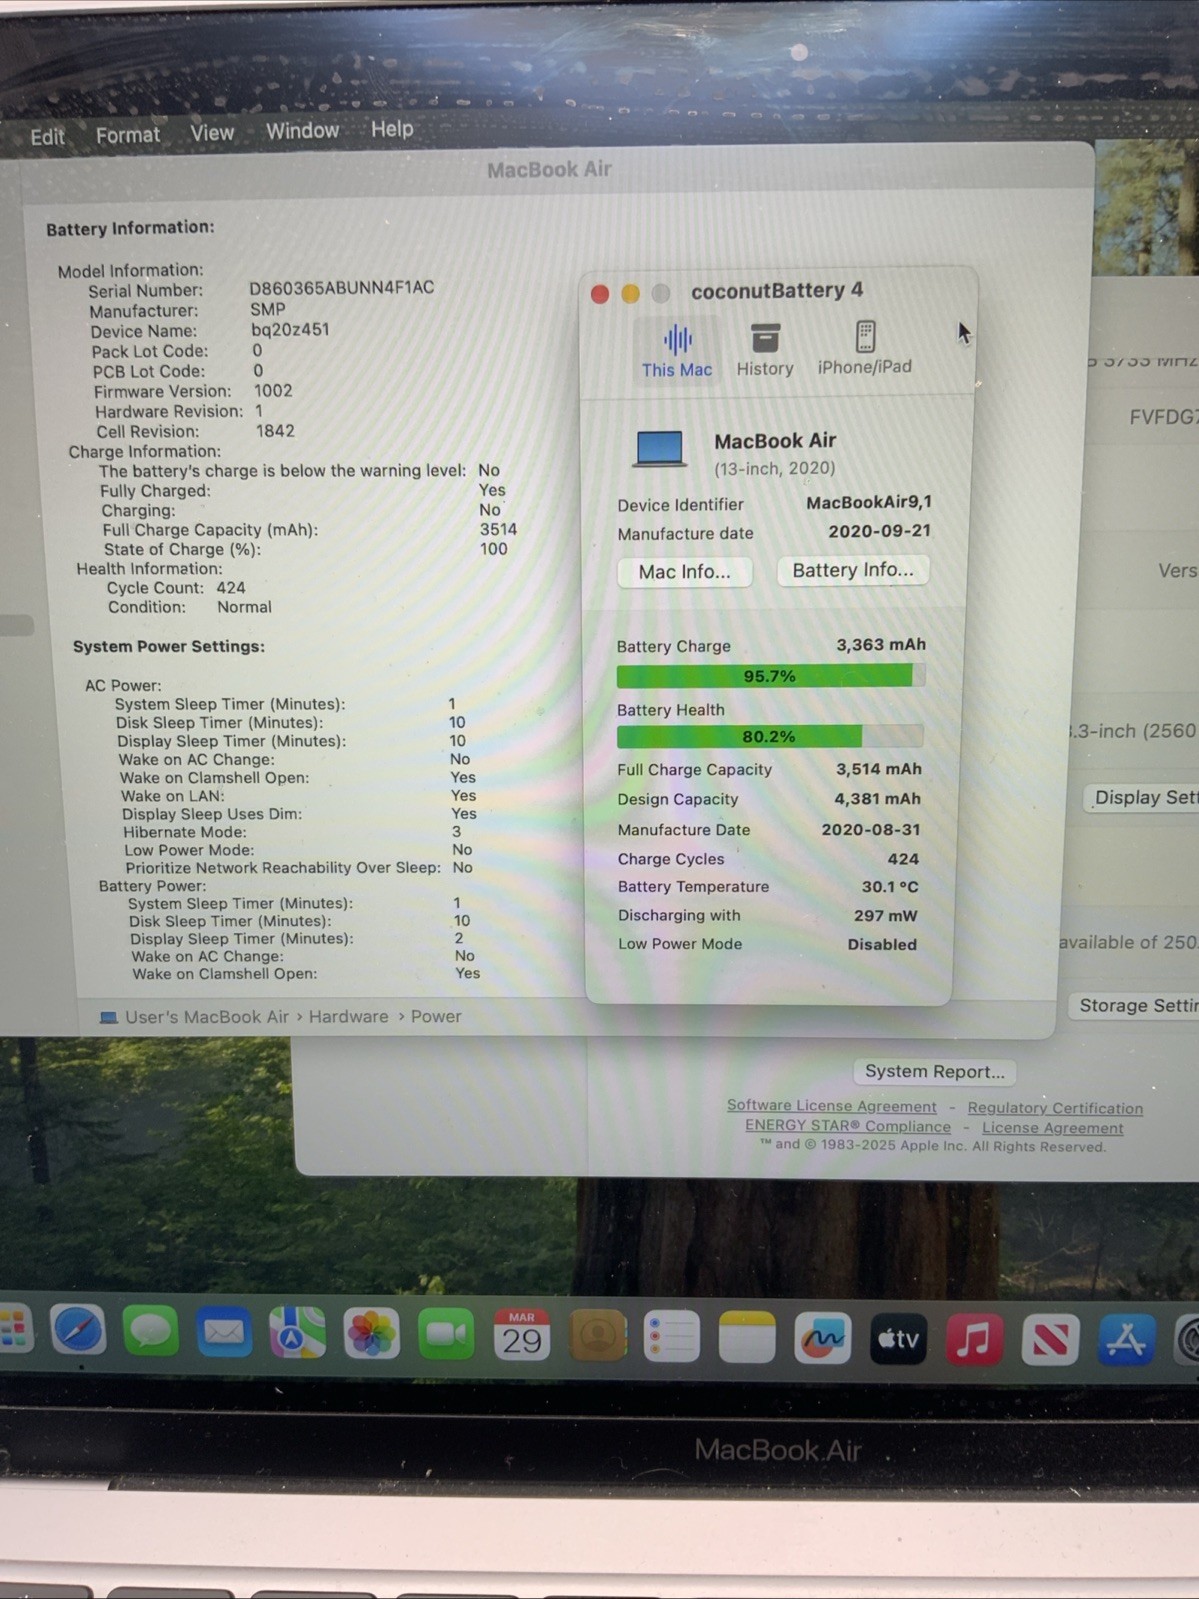This screenshot has height=1599, width=1199.
Task: Open Messages app in the Dock
Action: [151, 1332]
